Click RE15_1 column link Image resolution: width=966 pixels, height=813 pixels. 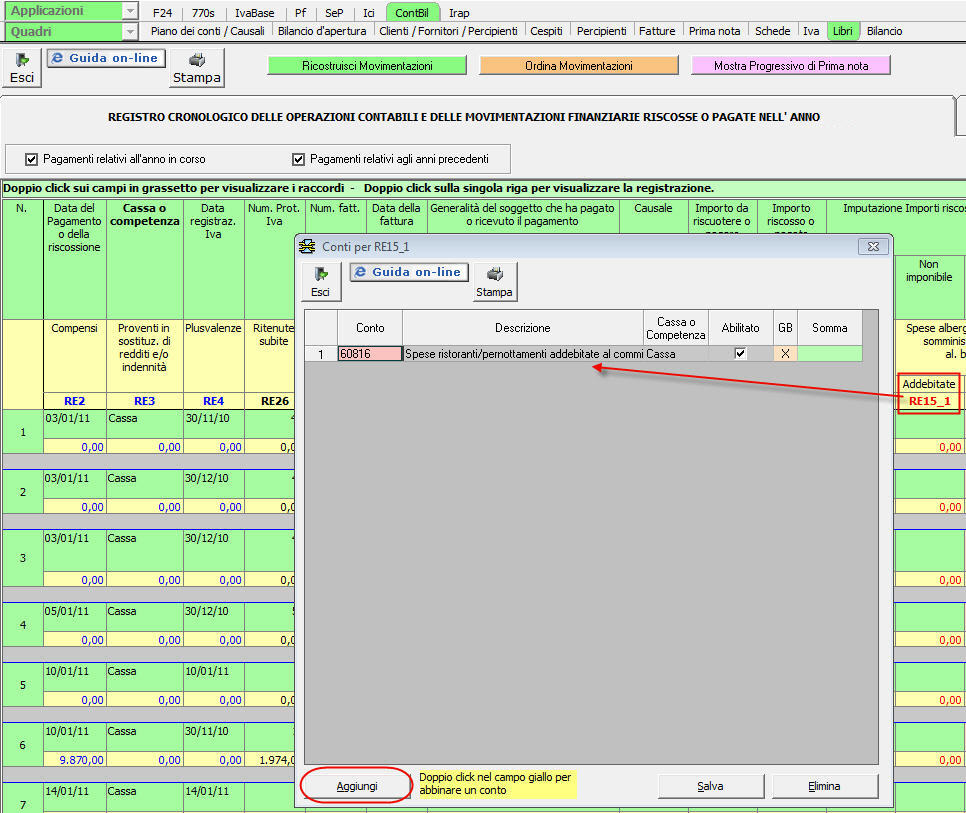tap(930, 401)
